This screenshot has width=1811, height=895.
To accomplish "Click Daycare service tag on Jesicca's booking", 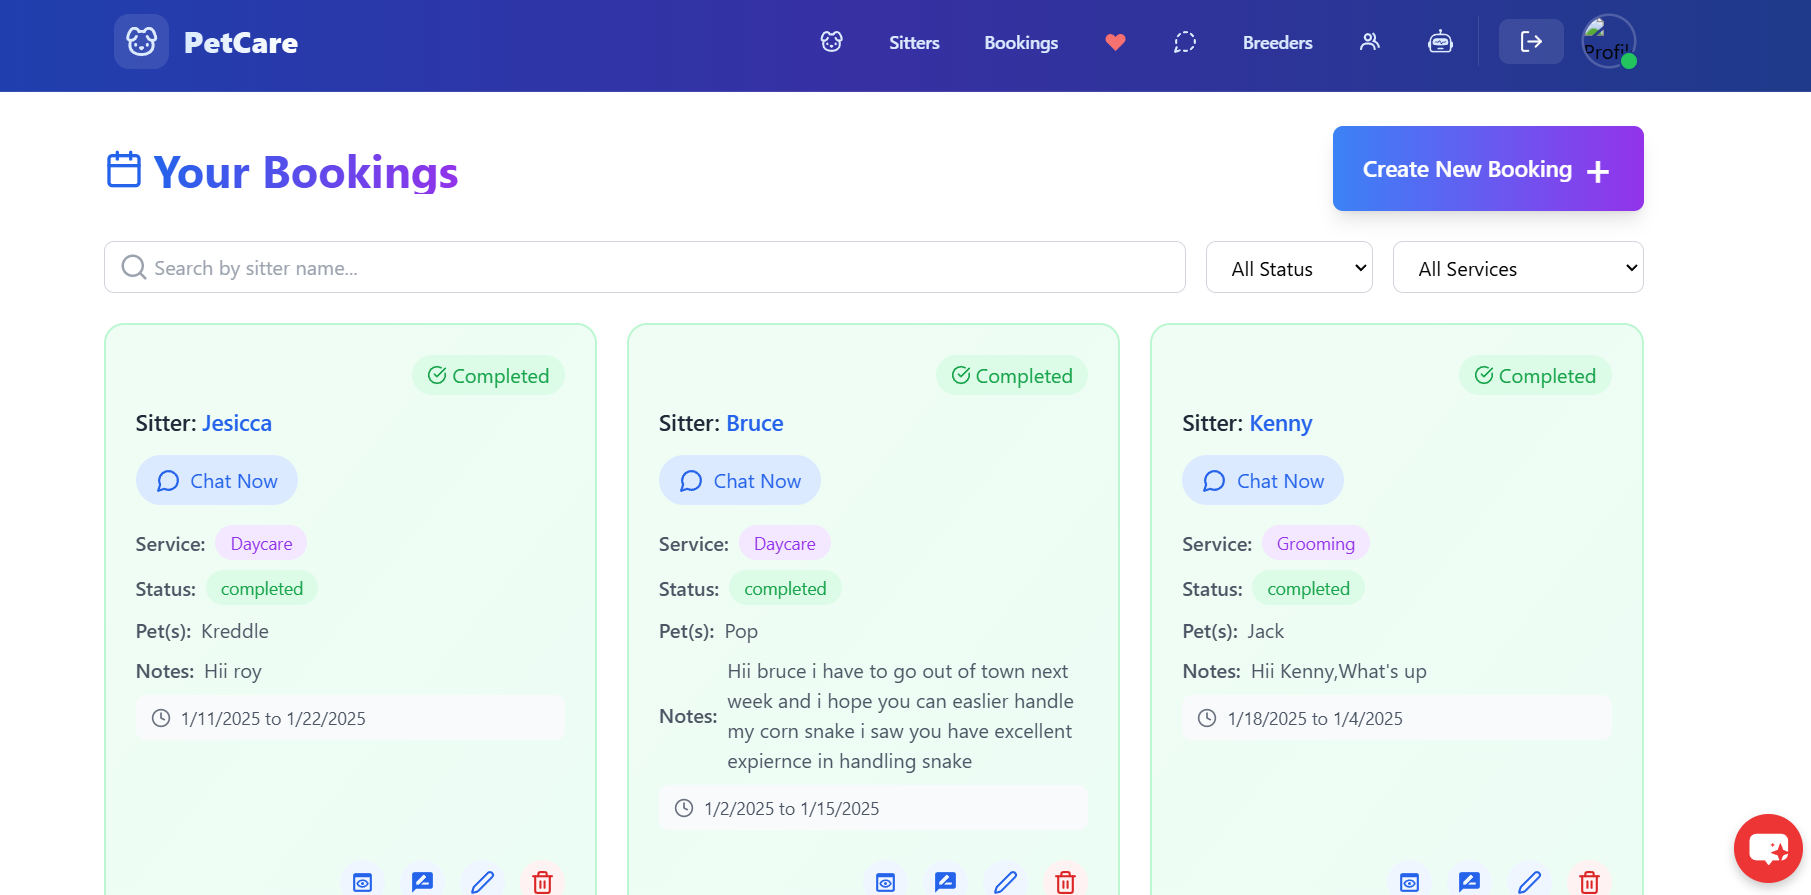I will tap(261, 544).
